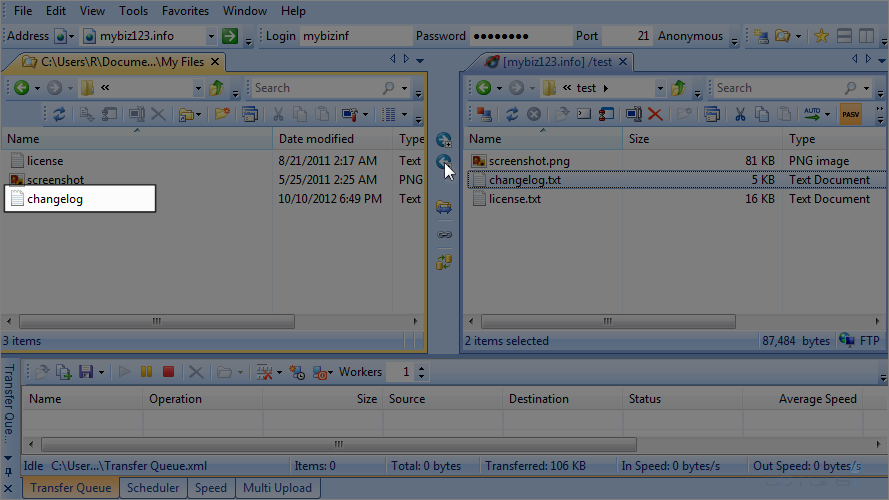The image size is (889, 500).
Task: Expand the AUTO transfer mode dropdown
Action: point(829,114)
